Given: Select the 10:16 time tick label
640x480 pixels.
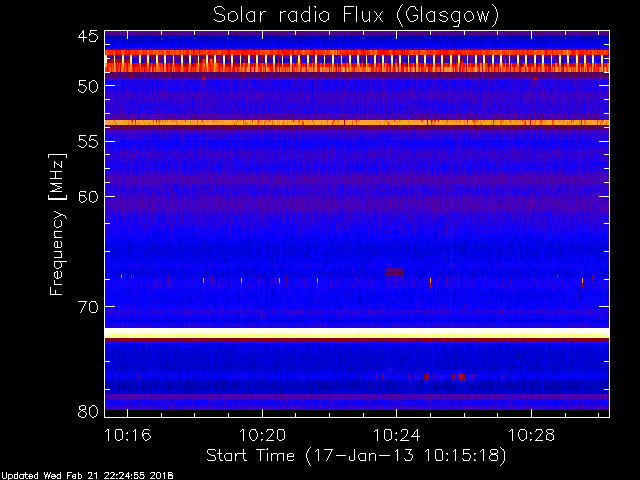Looking at the screenshot, I should pos(127,436).
